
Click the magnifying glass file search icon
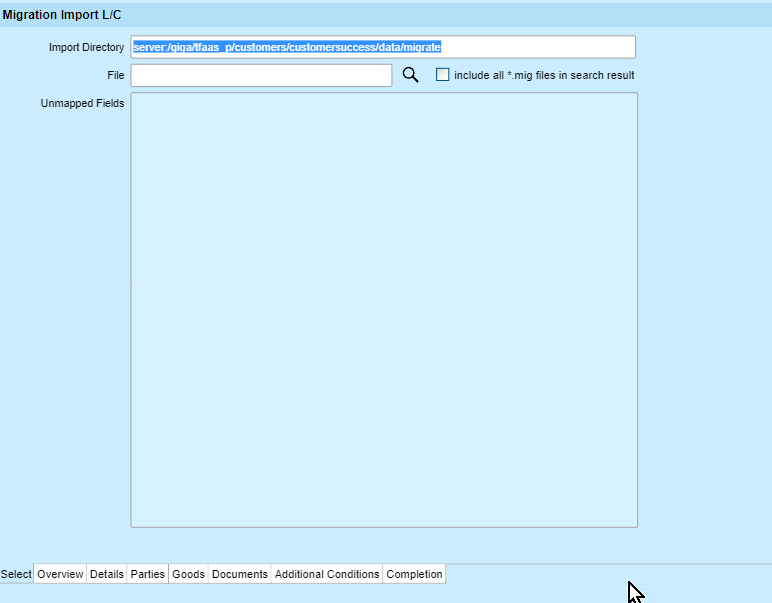coord(411,75)
